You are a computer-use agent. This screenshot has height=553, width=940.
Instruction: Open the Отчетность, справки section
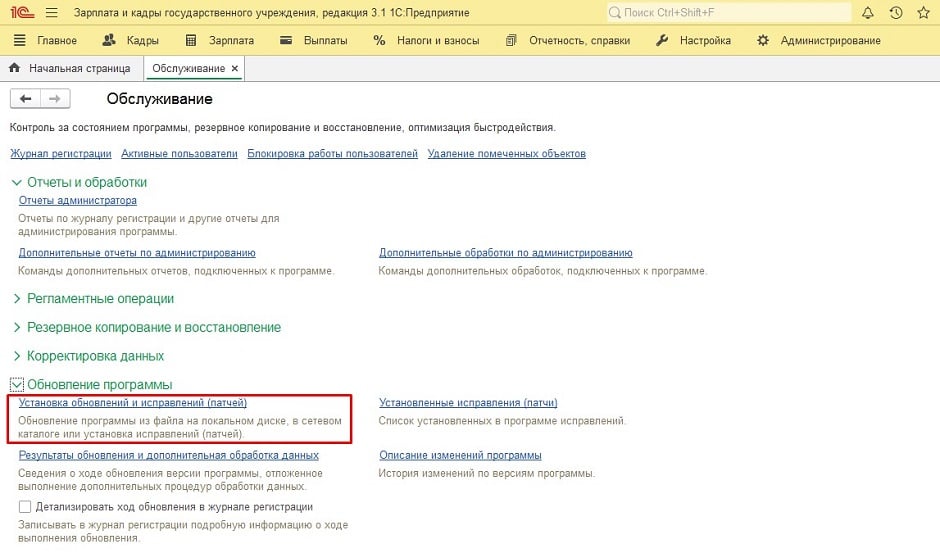[x=568, y=40]
